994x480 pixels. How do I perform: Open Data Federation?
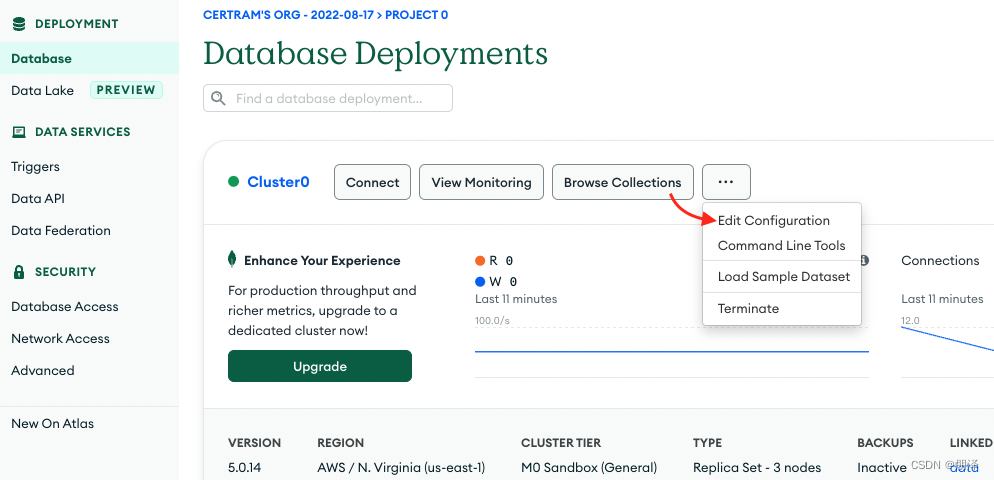point(61,230)
